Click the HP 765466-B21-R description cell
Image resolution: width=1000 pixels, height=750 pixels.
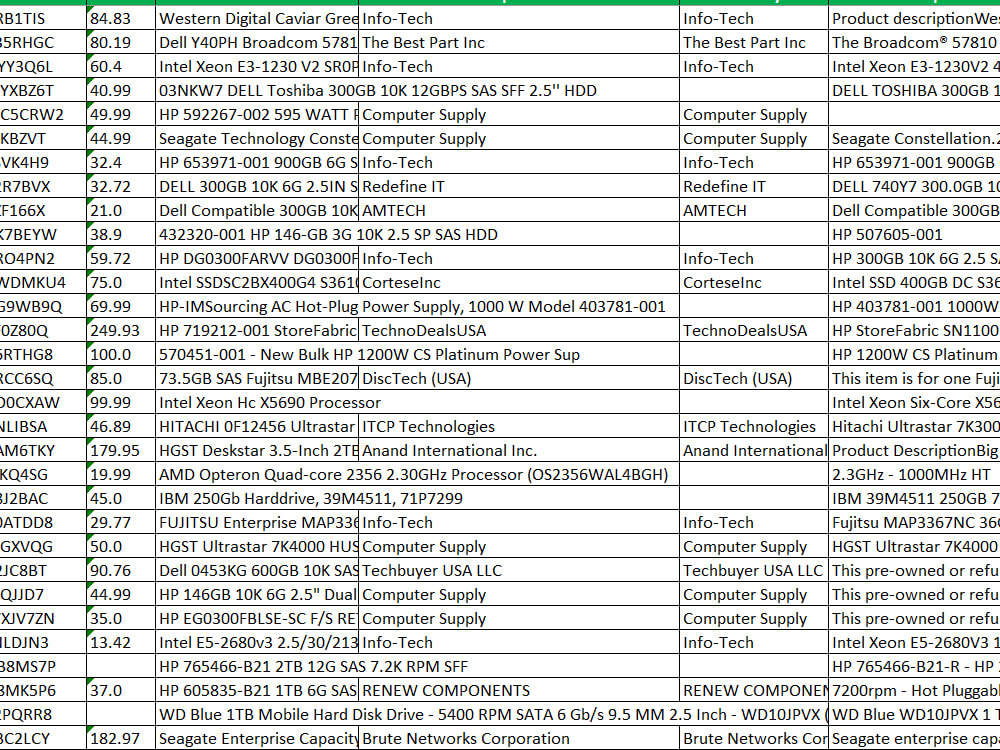click(x=914, y=666)
